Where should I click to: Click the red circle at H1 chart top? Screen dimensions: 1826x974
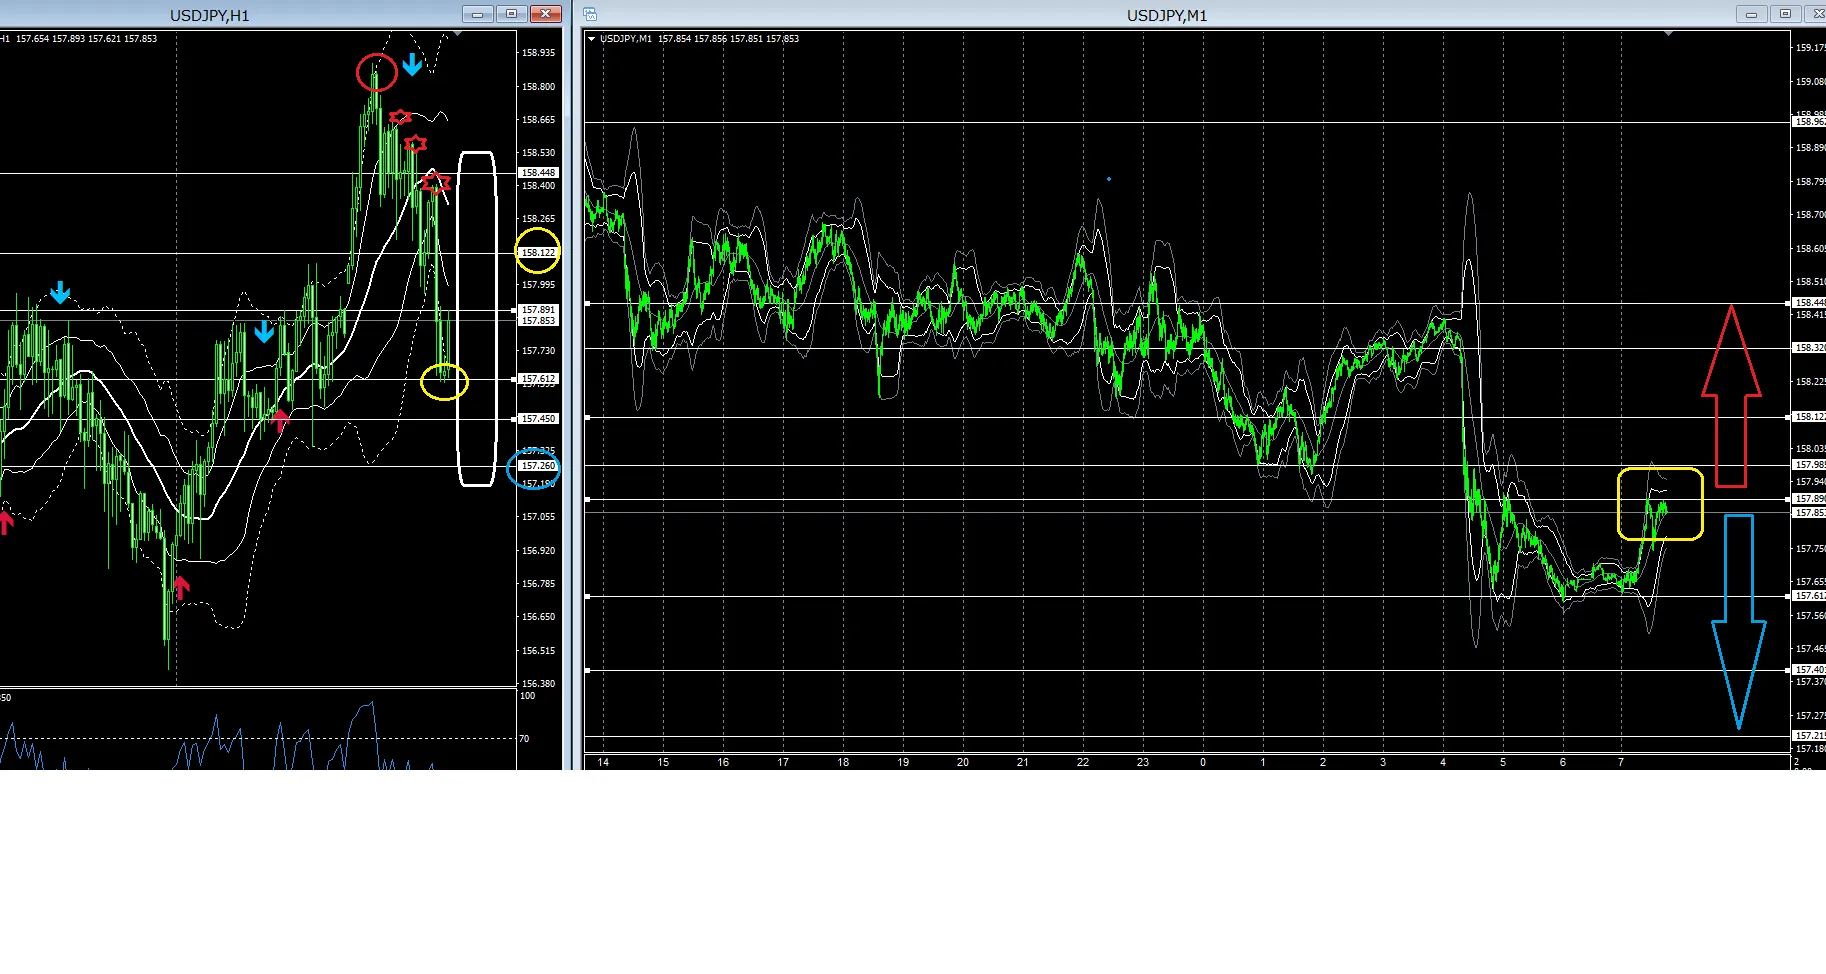pyautogui.click(x=377, y=73)
